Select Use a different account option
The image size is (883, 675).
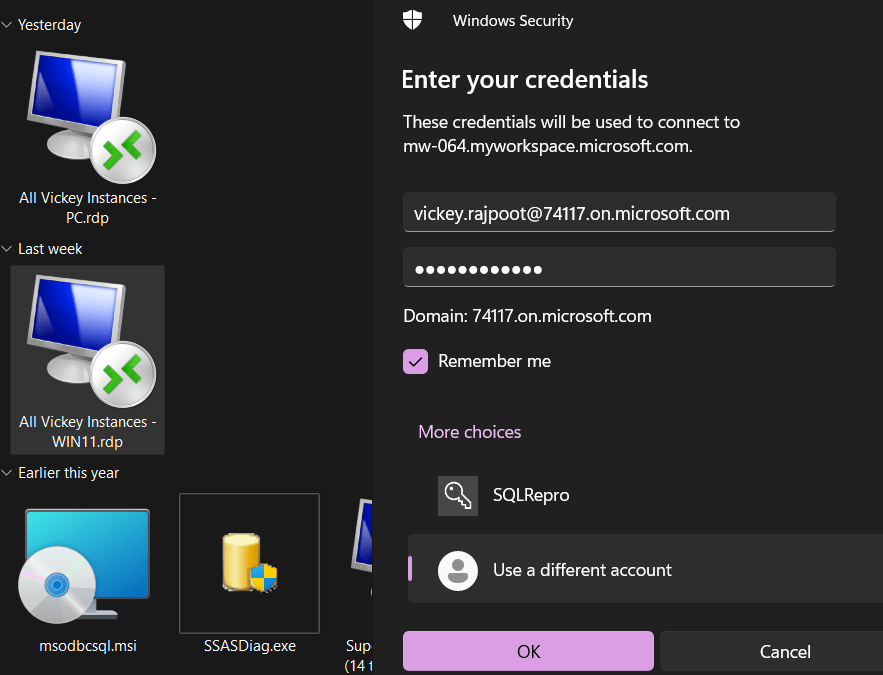pos(645,569)
